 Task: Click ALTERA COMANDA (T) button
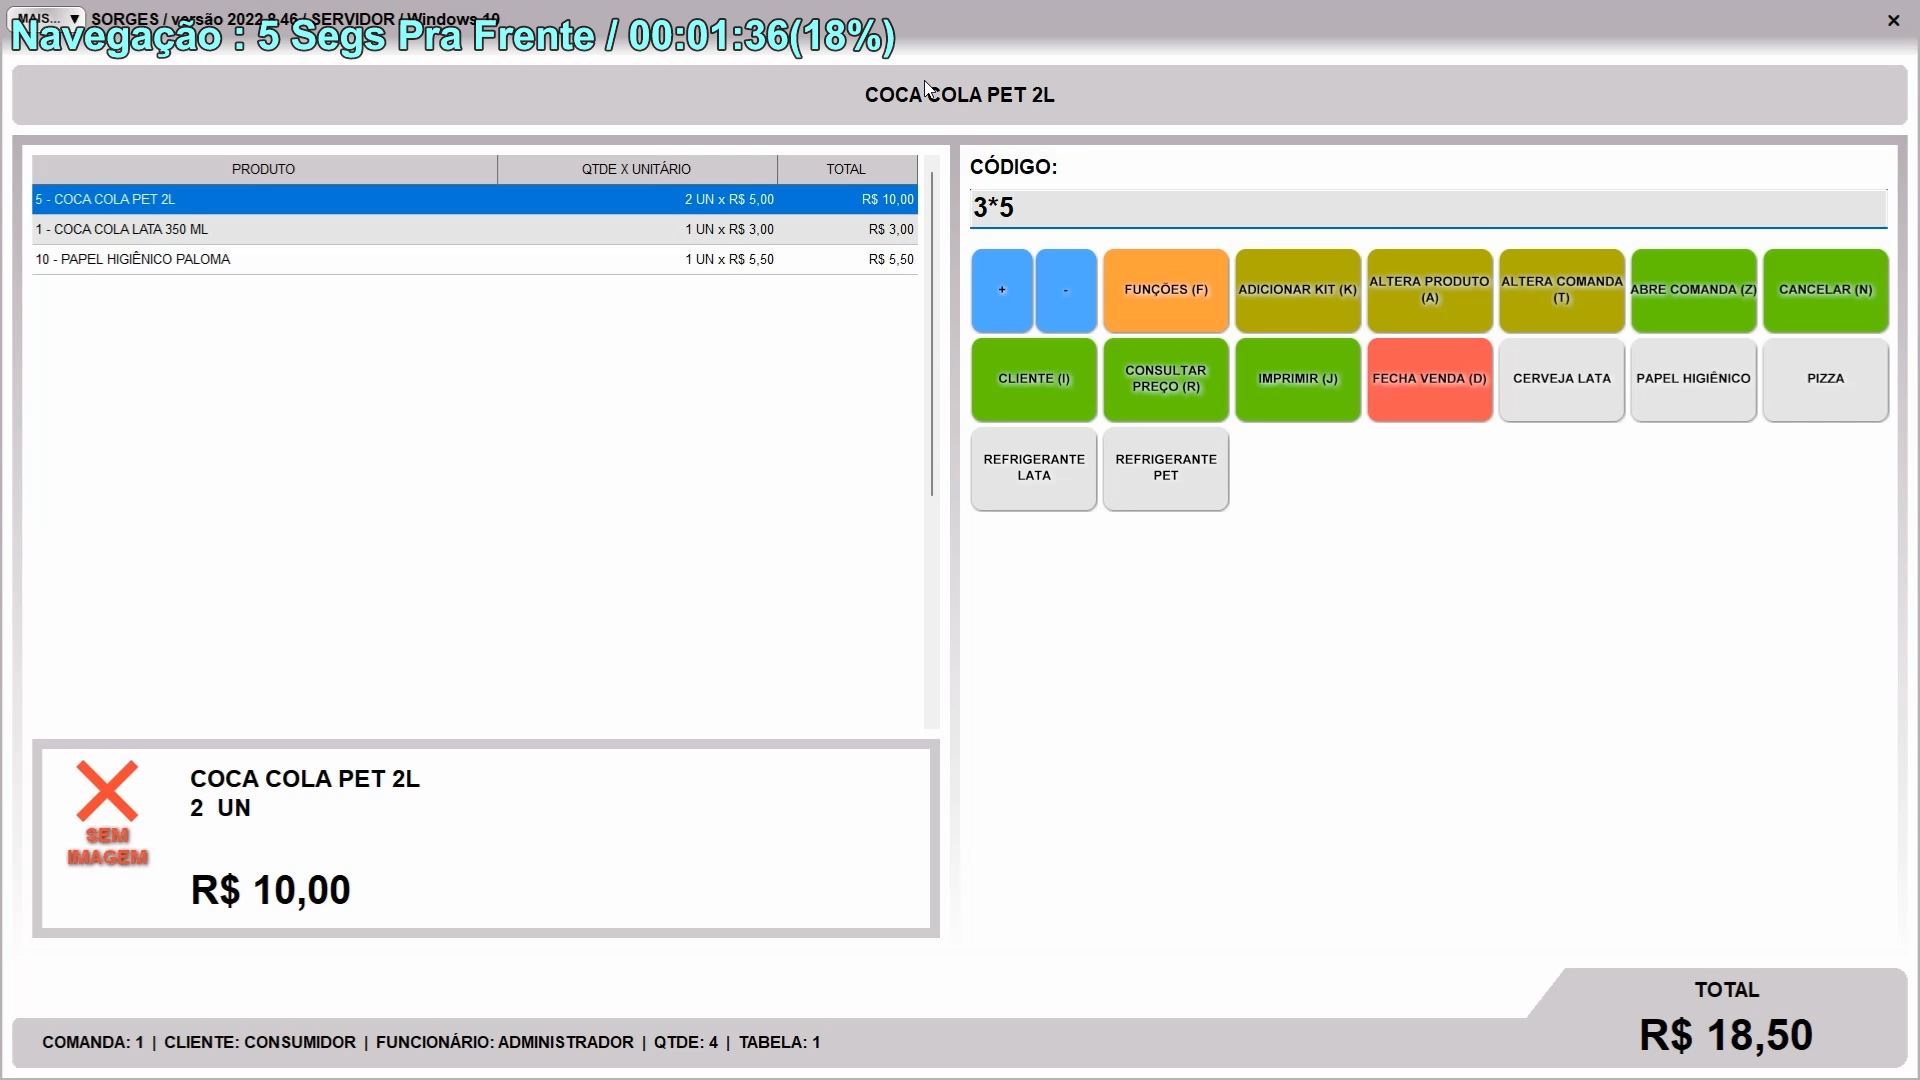click(x=1561, y=290)
